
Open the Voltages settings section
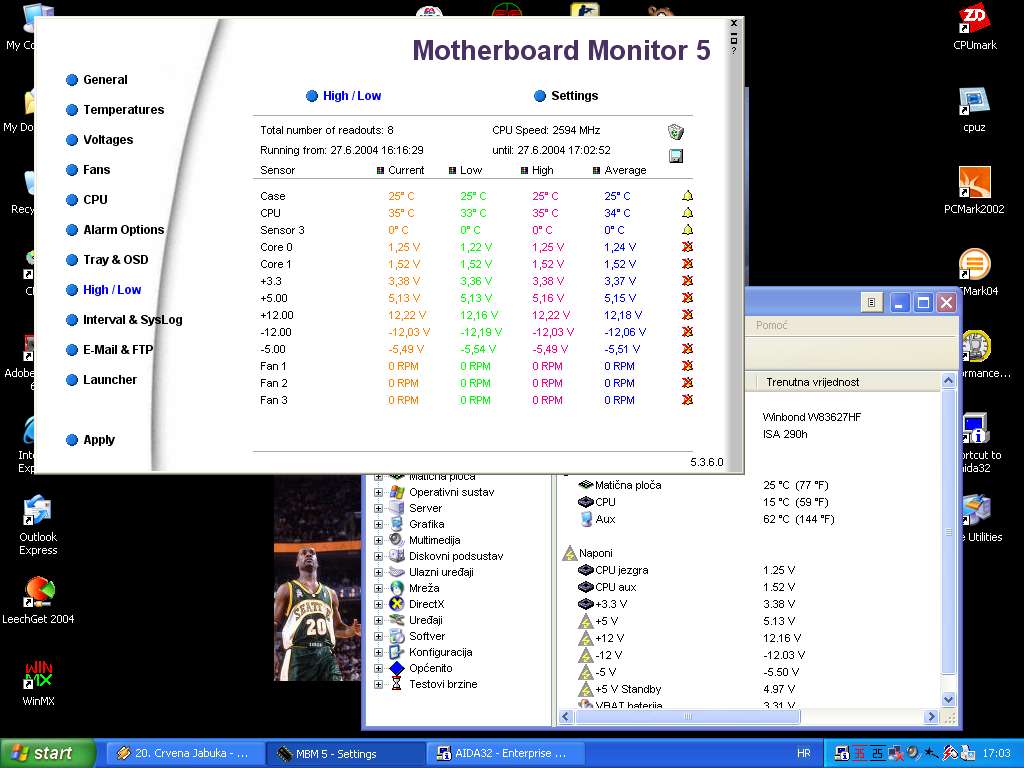tap(99, 140)
